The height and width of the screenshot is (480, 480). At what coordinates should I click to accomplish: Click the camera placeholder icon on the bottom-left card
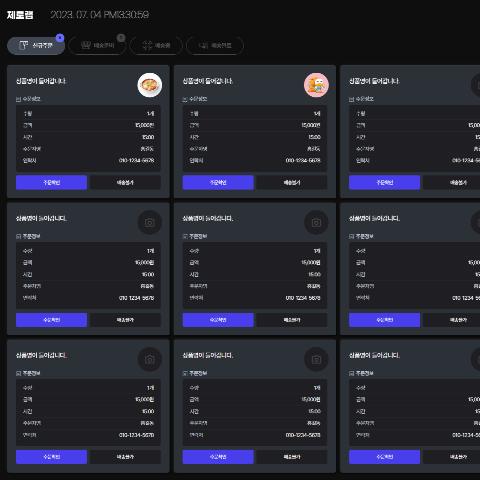click(x=150, y=359)
